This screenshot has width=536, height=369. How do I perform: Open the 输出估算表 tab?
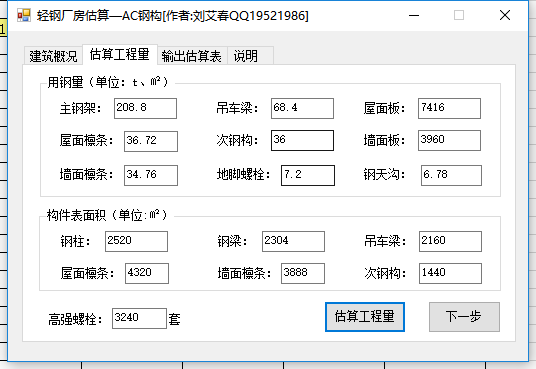click(x=191, y=56)
